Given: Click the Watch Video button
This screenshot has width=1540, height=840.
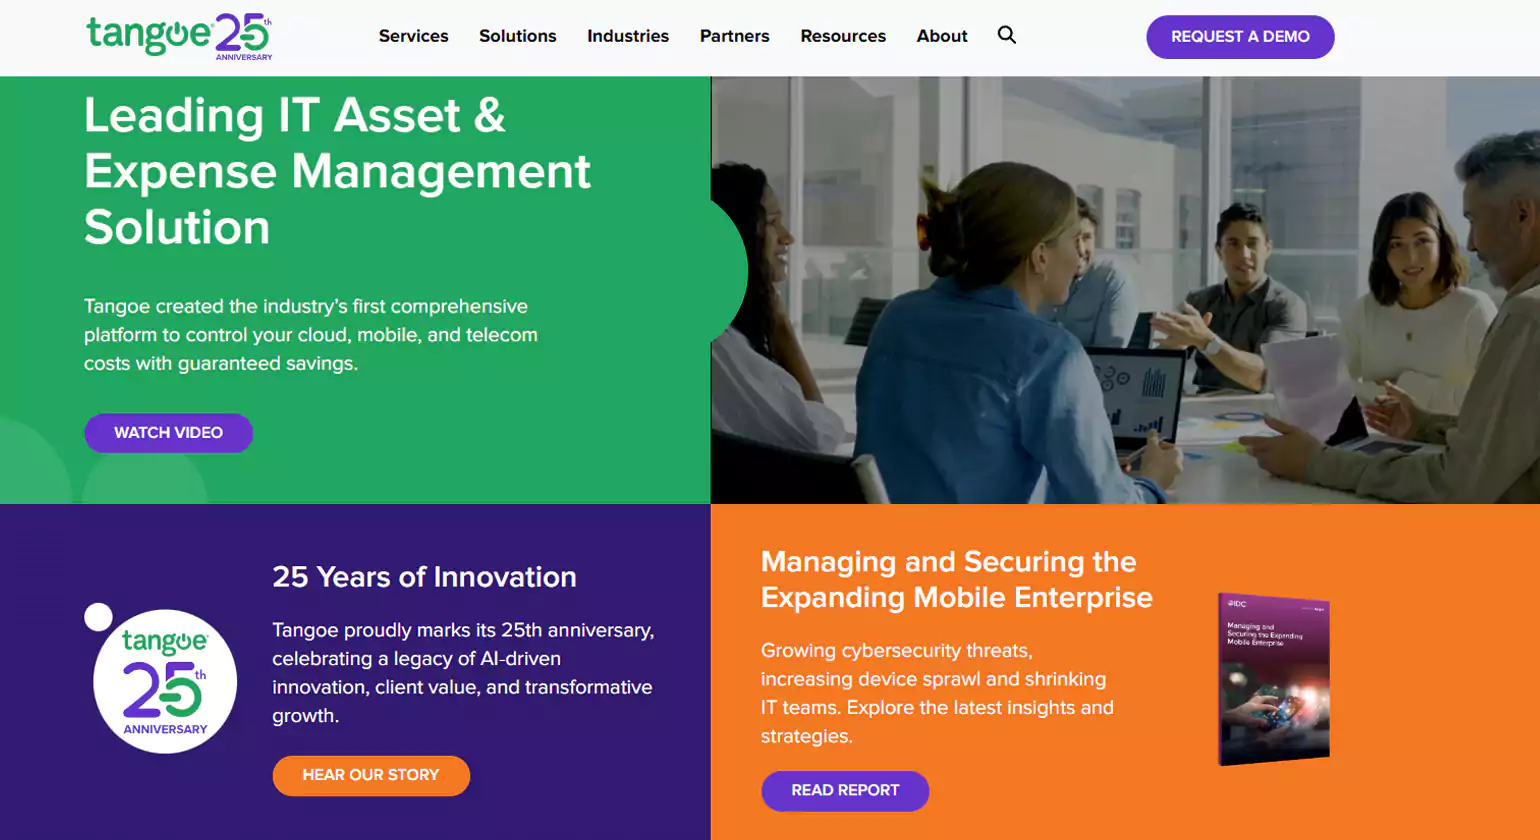Looking at the screenshot, I should 168,433.
